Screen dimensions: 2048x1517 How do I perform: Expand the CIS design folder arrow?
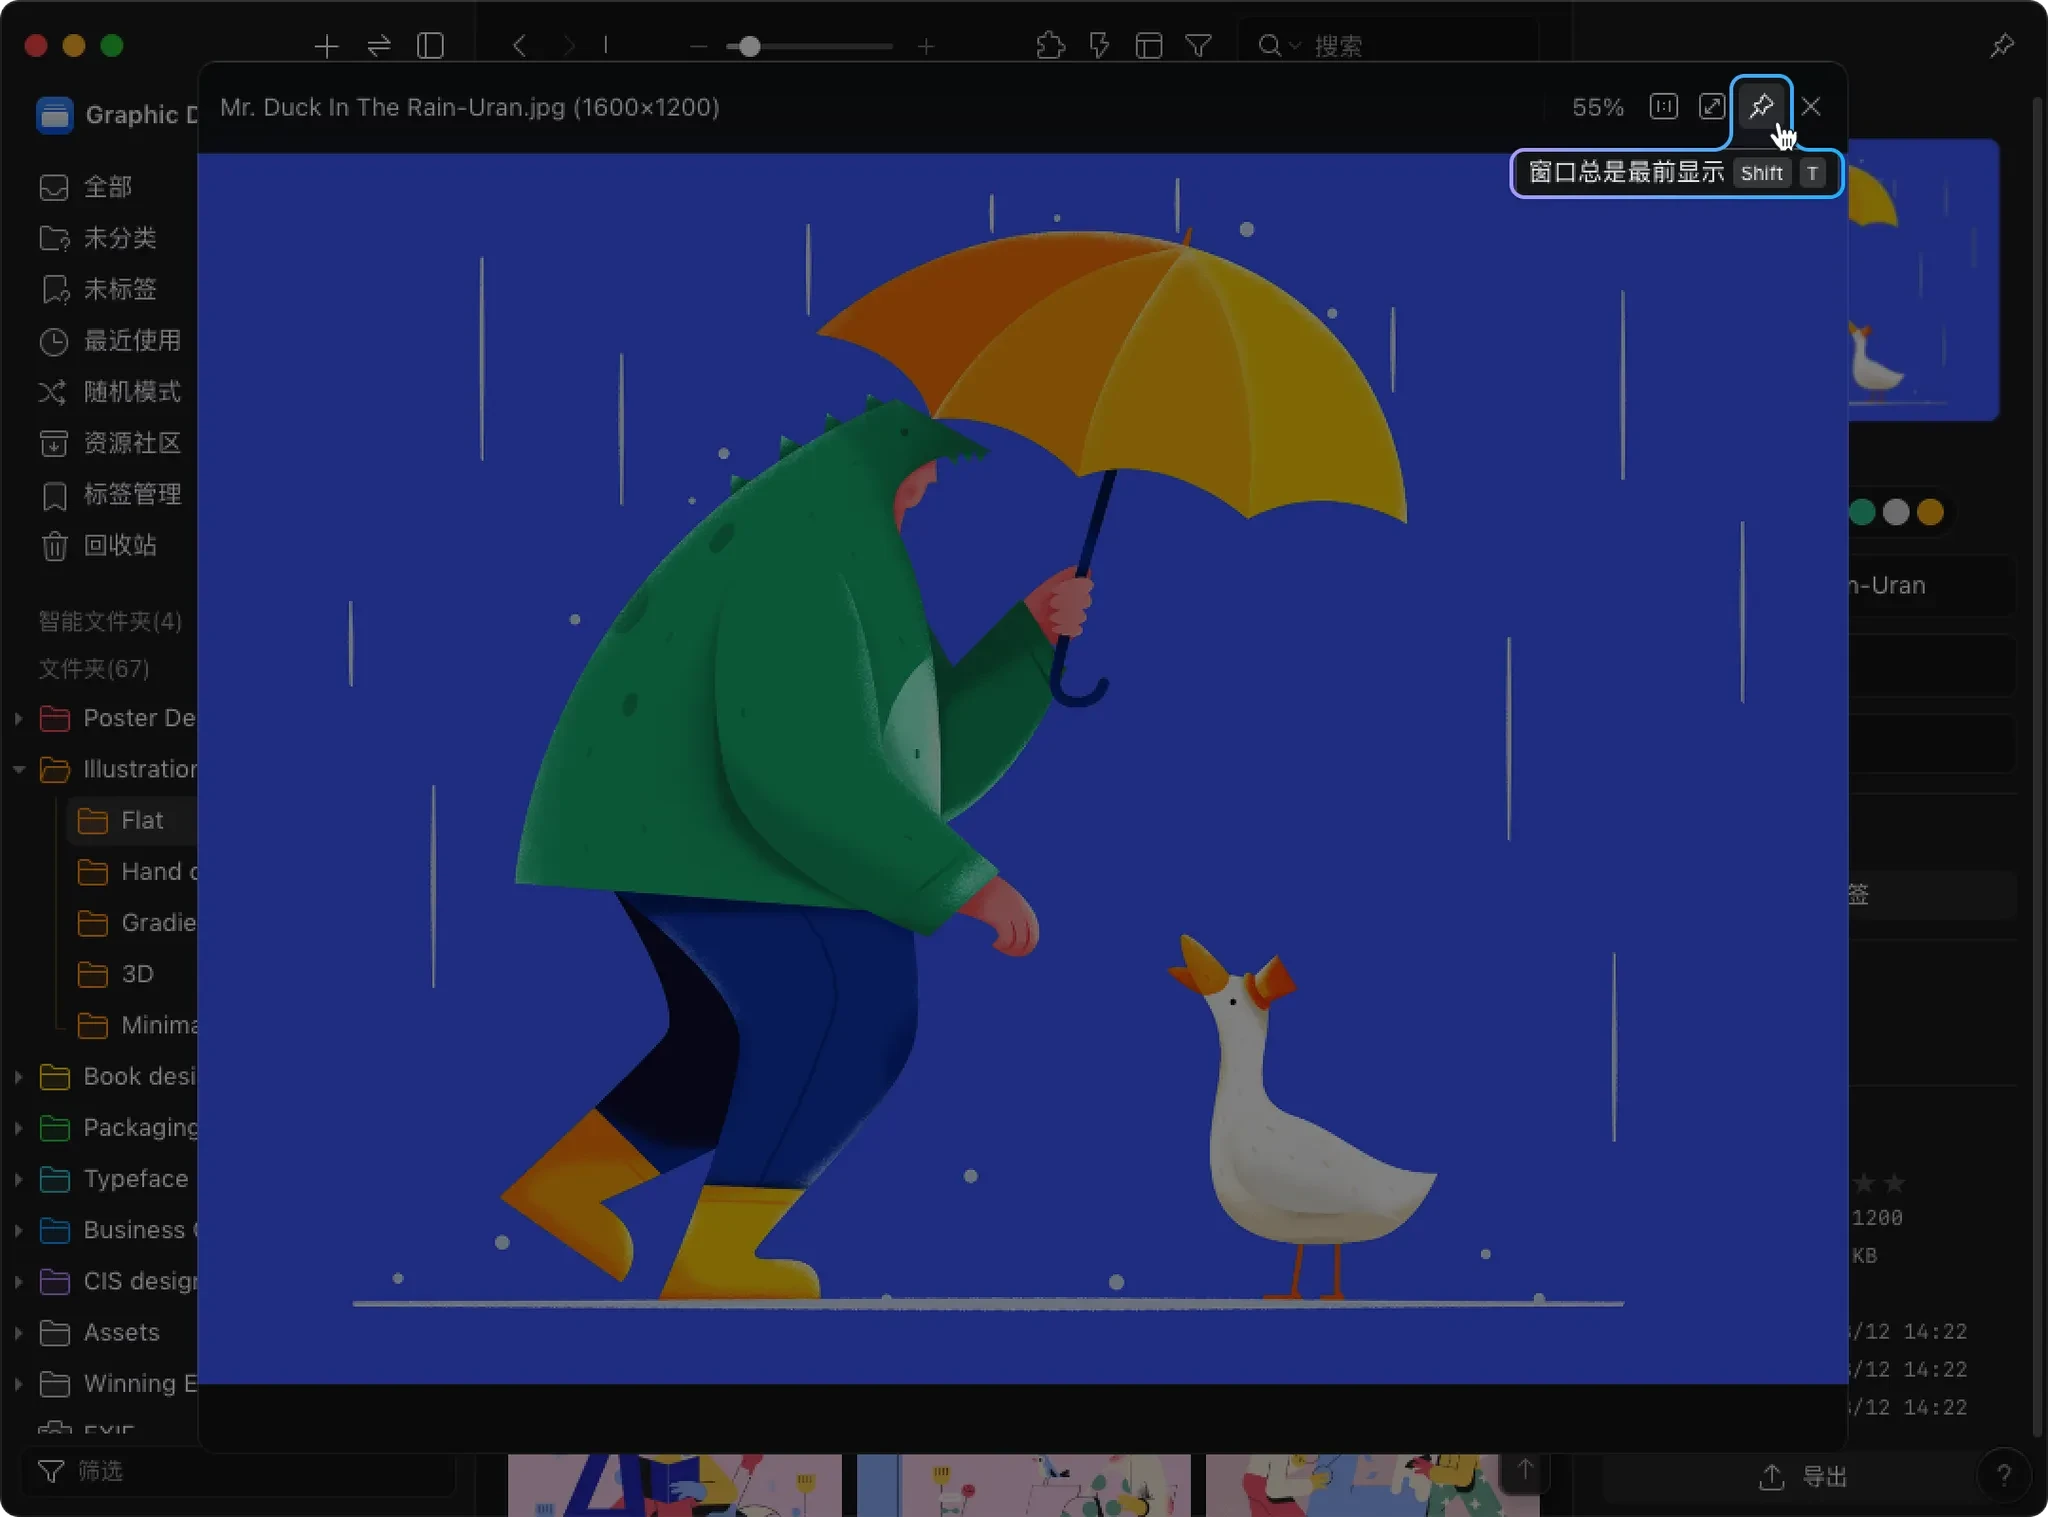pyautogui.click(x=18, y=1281)
